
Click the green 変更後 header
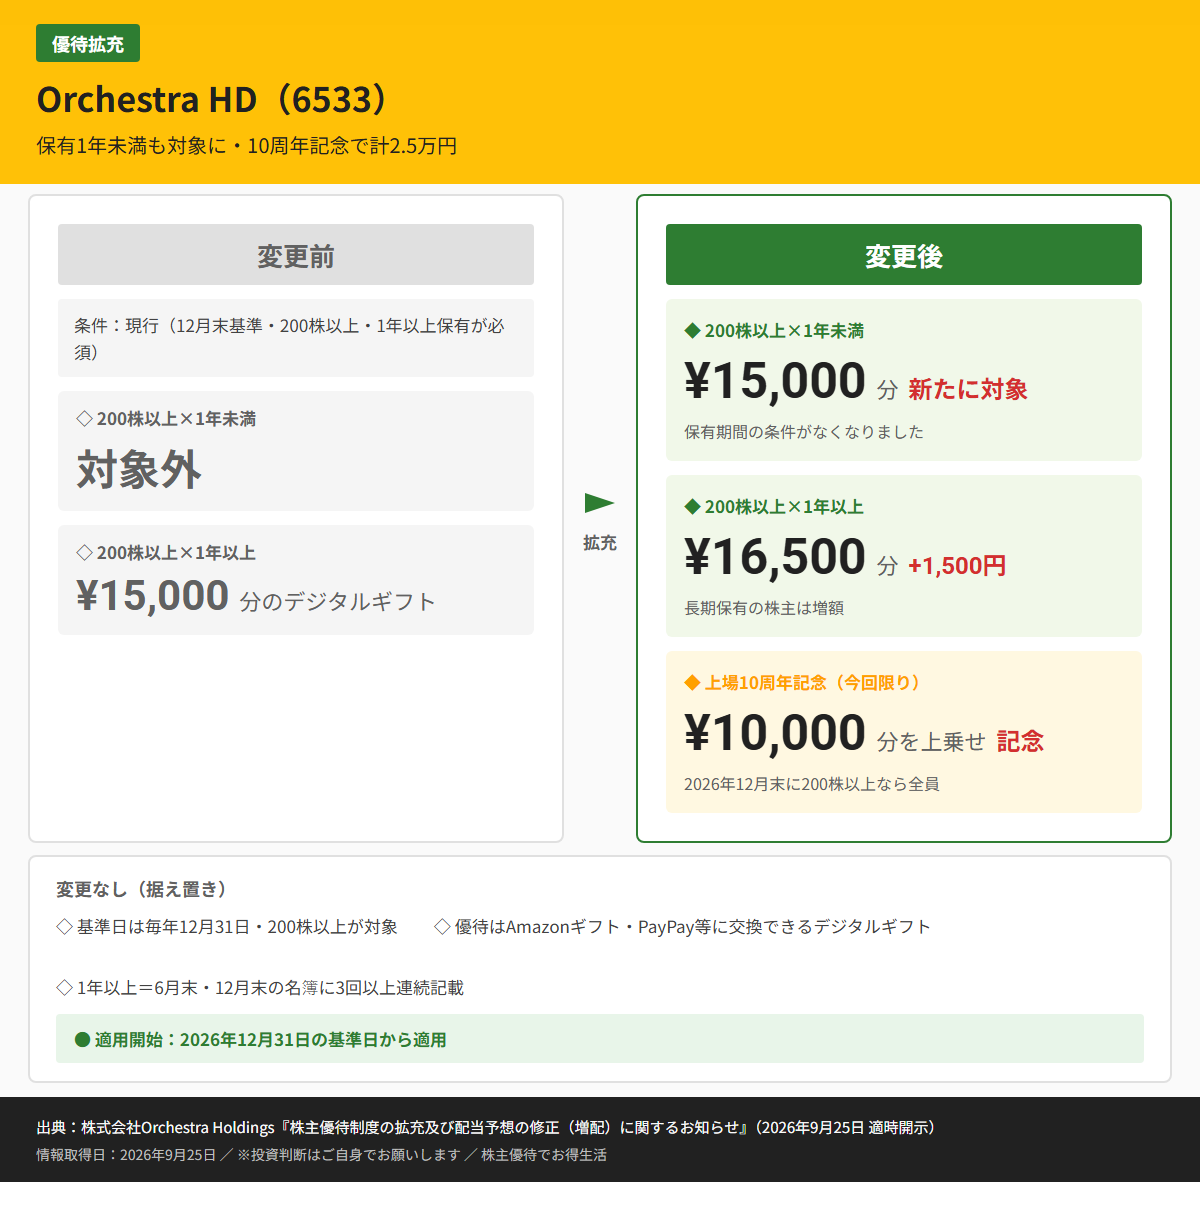(x=904, y=255)
